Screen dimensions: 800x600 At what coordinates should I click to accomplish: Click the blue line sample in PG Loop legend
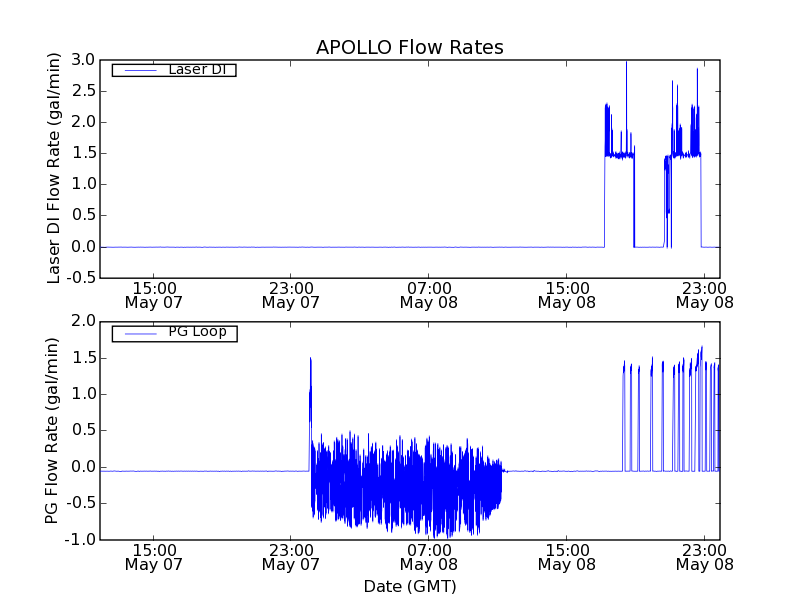tap(138, 333)
